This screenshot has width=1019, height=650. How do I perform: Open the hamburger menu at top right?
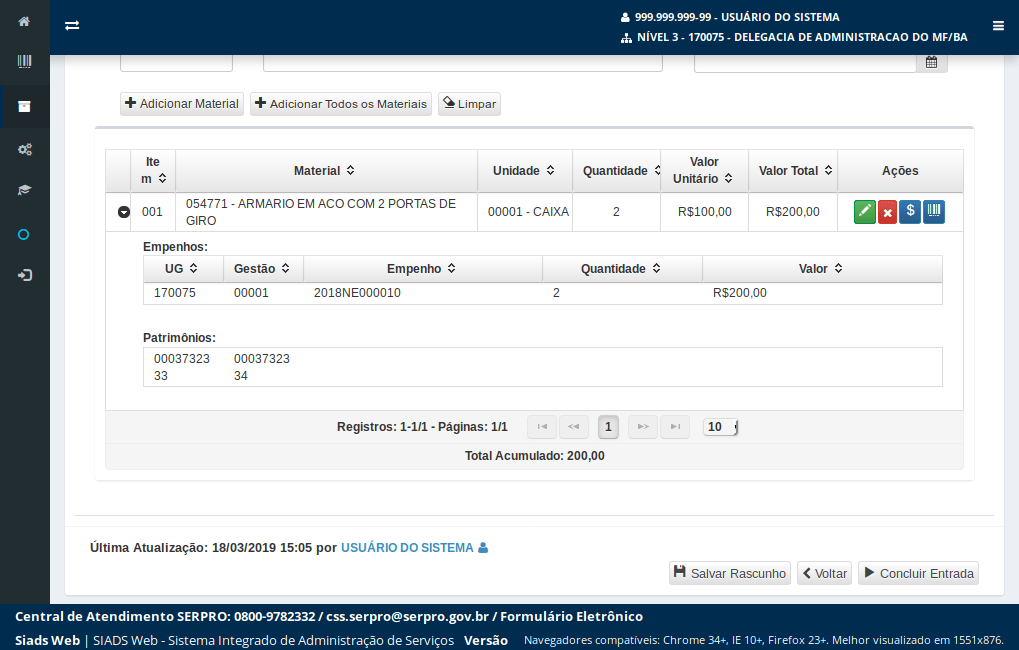tap(998, 26)
